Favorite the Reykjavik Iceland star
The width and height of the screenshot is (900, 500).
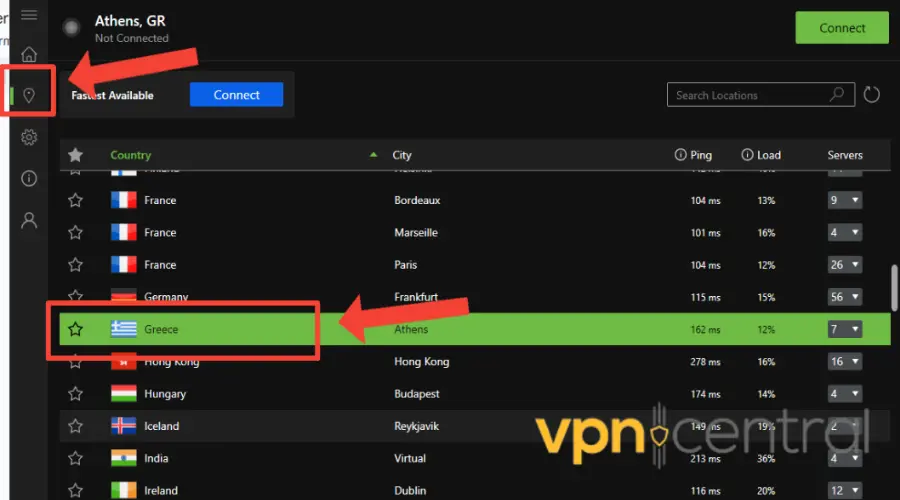(75, 426)
